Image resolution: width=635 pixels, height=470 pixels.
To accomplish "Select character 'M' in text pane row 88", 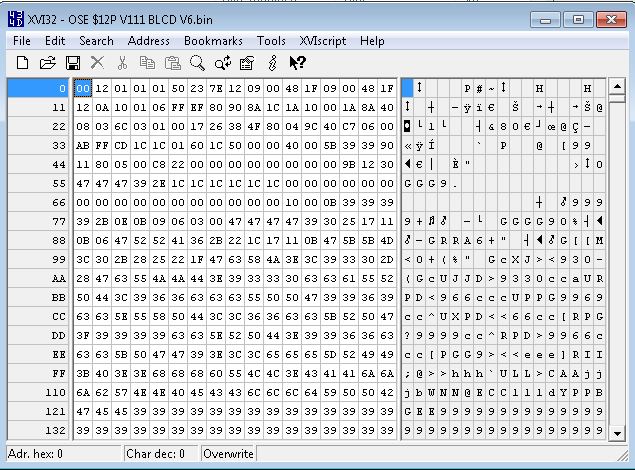I will point(599,240).
